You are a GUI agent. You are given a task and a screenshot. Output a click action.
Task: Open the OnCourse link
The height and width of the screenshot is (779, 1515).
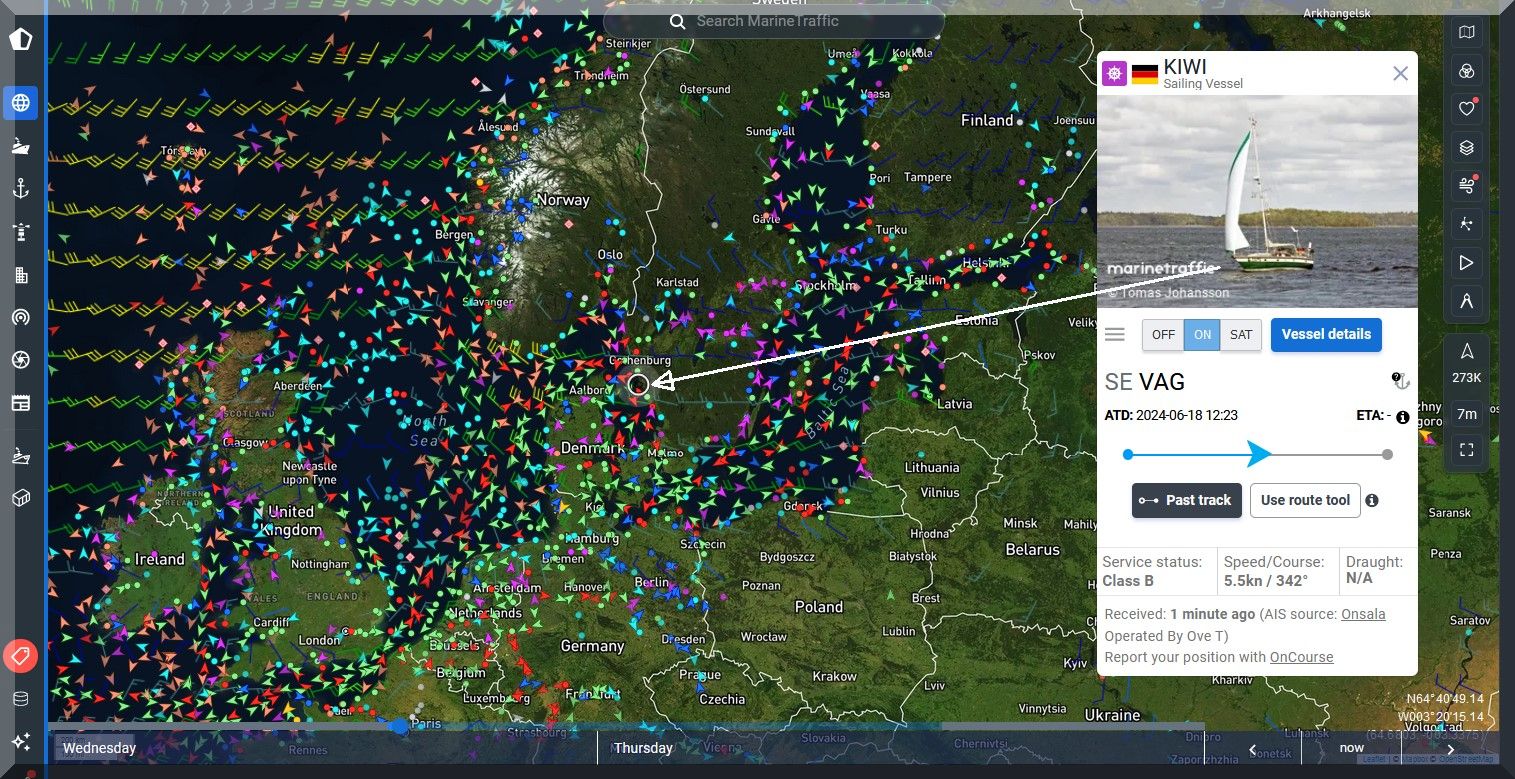[x=1301, y=657]
